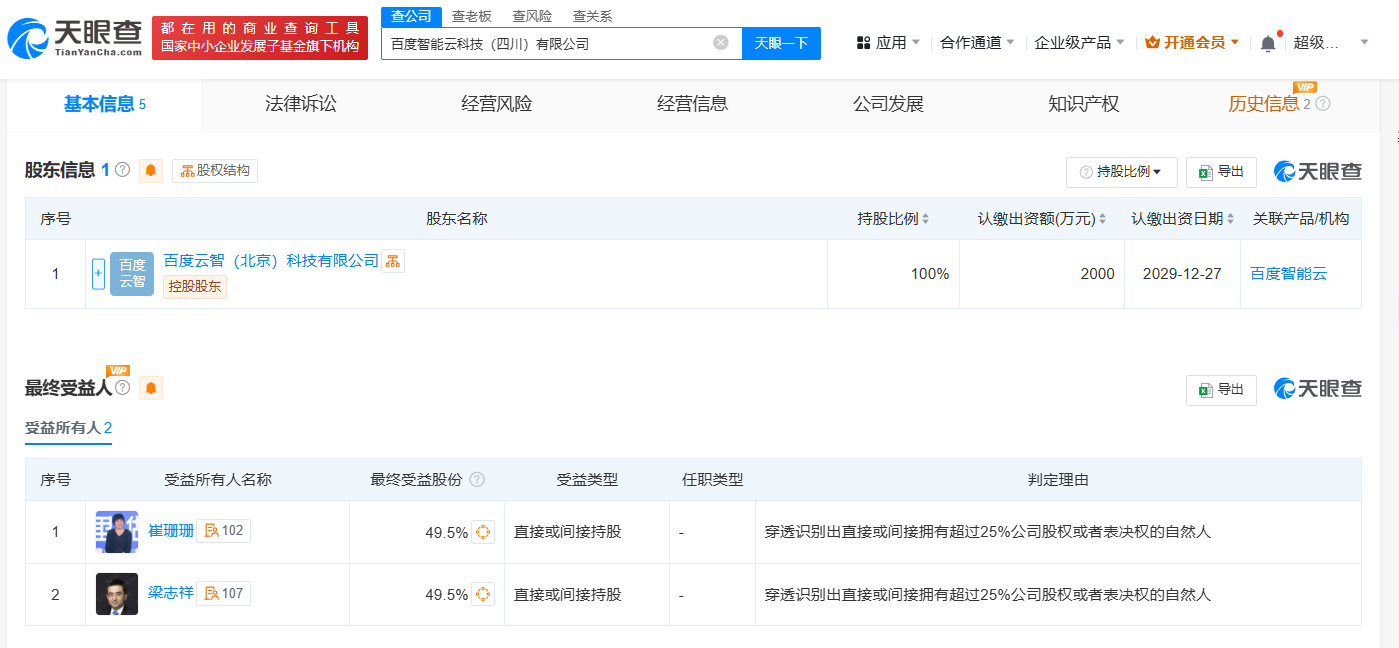Clear the search box text
The height and width of the screenshot is (648, 1399).
point(720,43)
